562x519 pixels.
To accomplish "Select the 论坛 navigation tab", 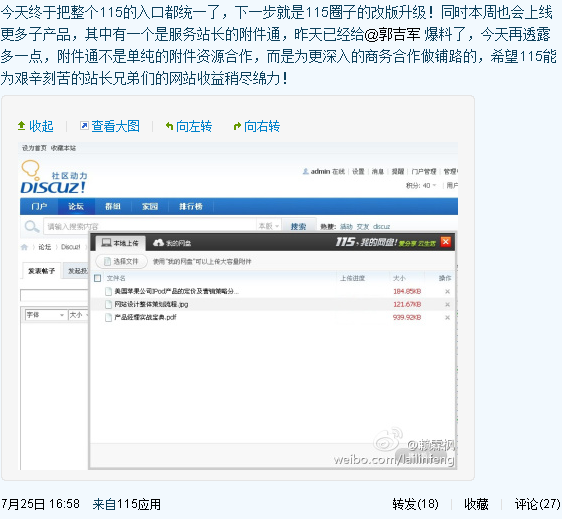I will (76, 206).
